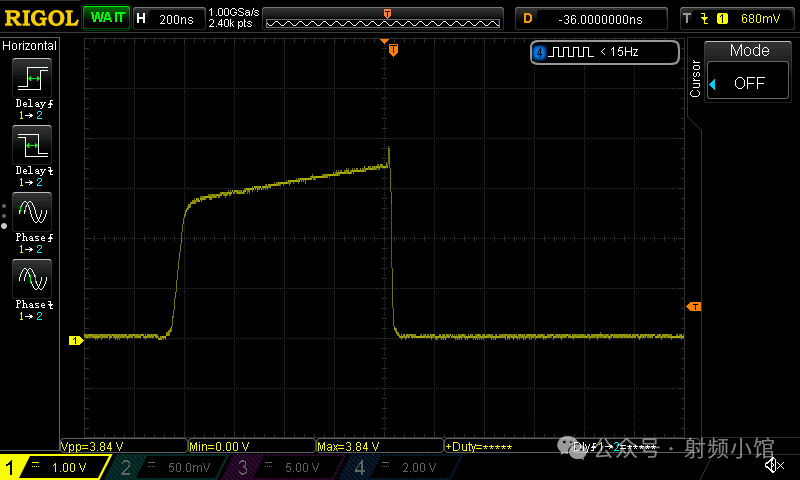
Task: Click the sound speaker icon
Action: [773, 465]
